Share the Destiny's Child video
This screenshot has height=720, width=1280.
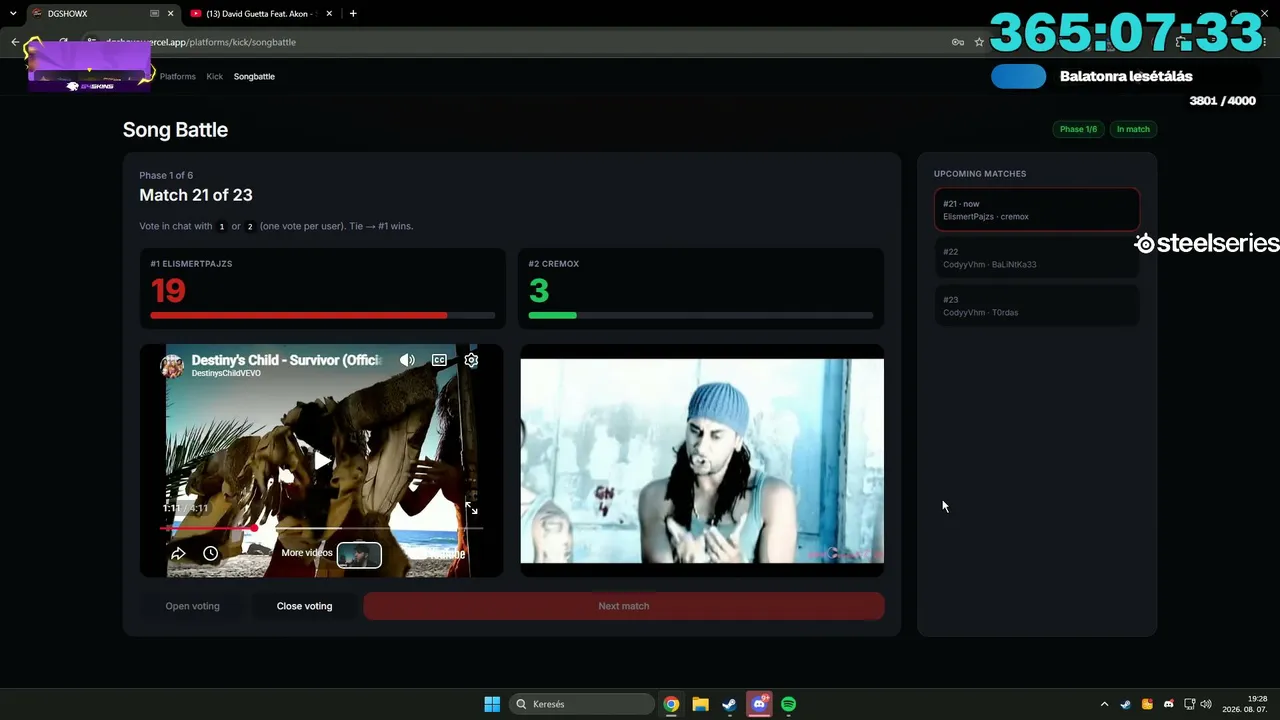click(178, 553)
